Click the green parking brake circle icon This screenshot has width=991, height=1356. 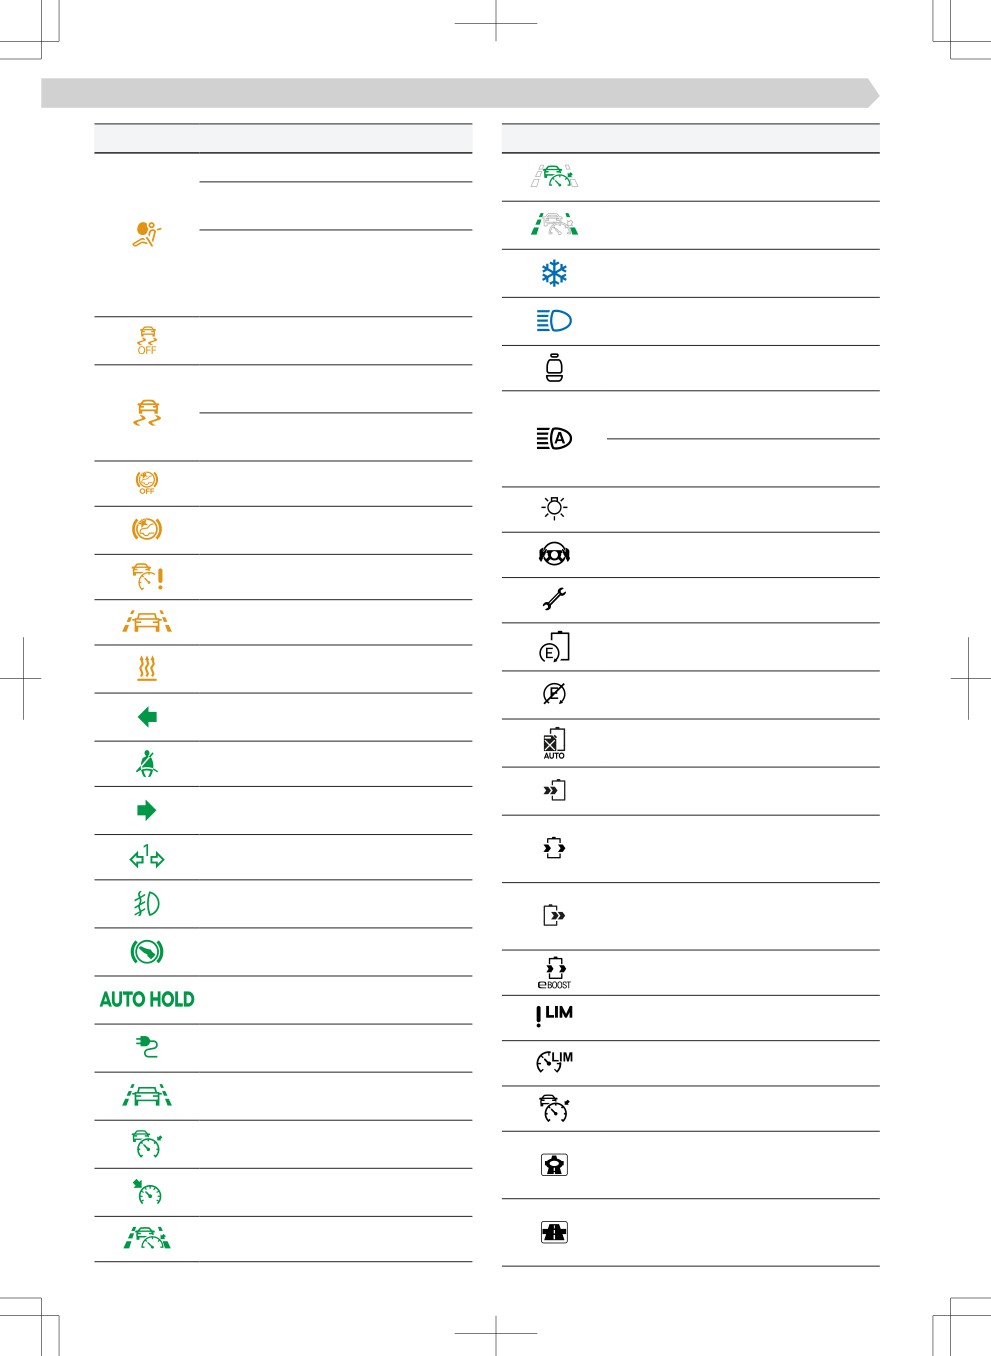tap(147, 952)
